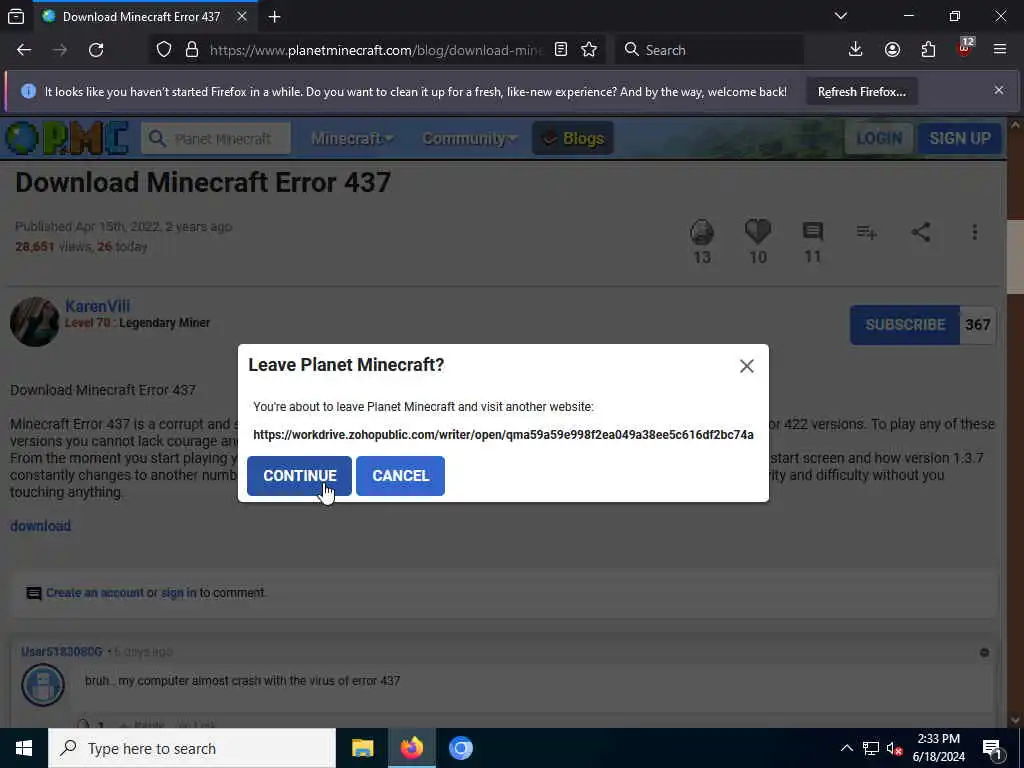Click CONTINUE in the dialog
This screenshot has width=1024, height=768.
coord(299,475)
